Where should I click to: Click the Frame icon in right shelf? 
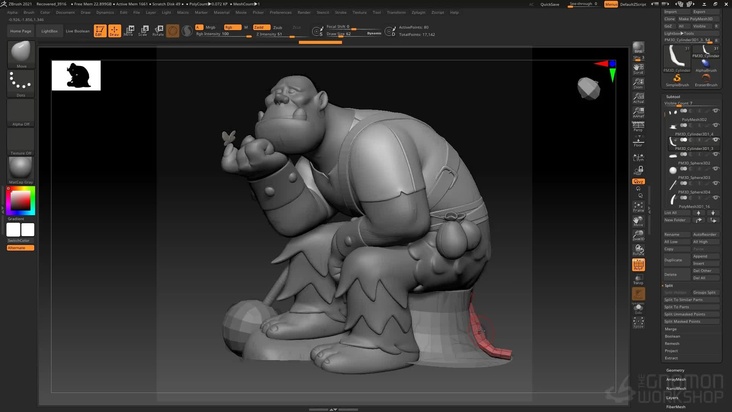tap(638, 207)
